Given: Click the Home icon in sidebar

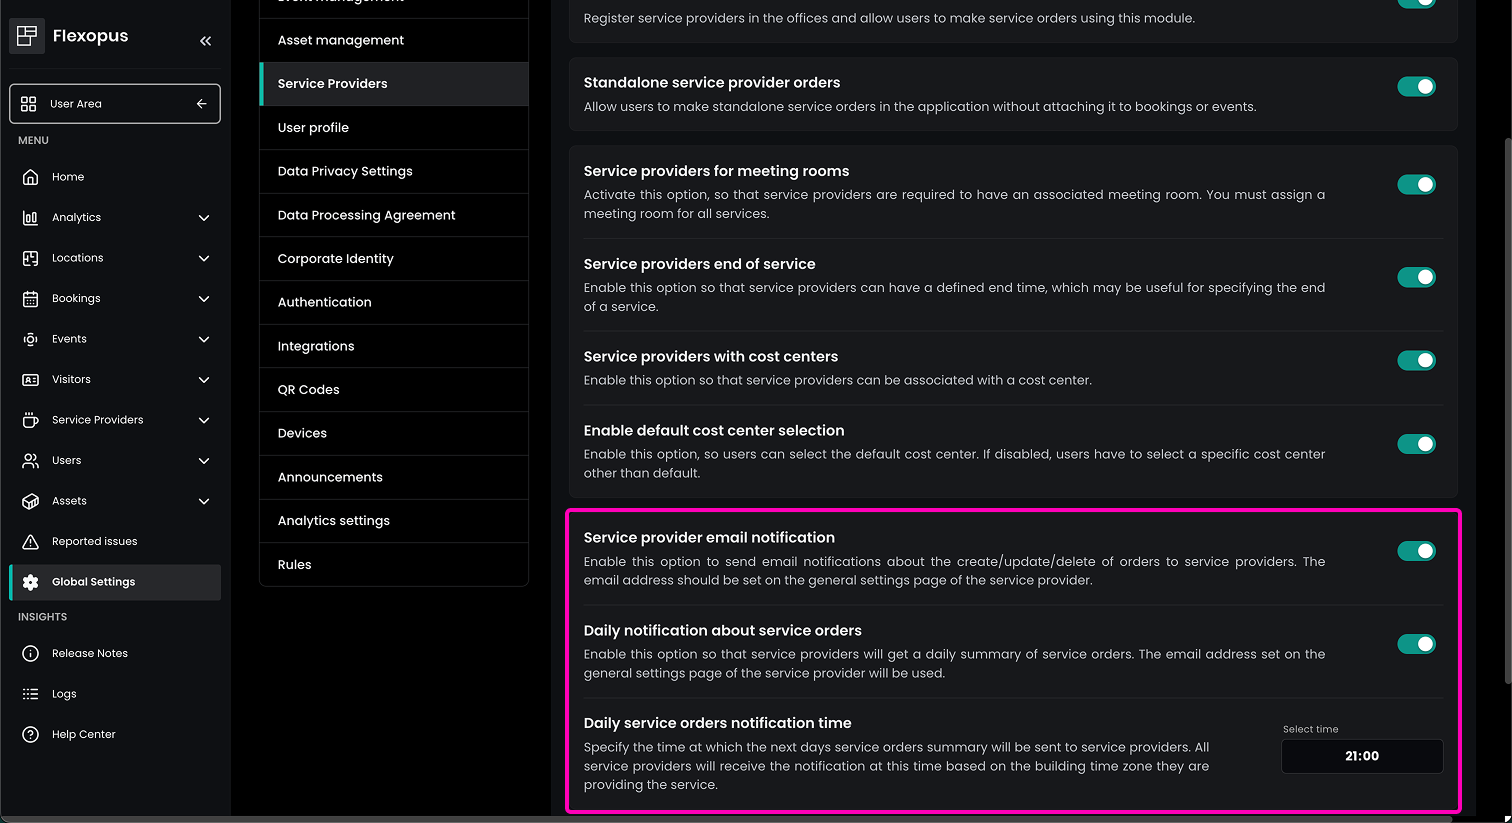Looking at the screenshot, I should tap(30, 177).
